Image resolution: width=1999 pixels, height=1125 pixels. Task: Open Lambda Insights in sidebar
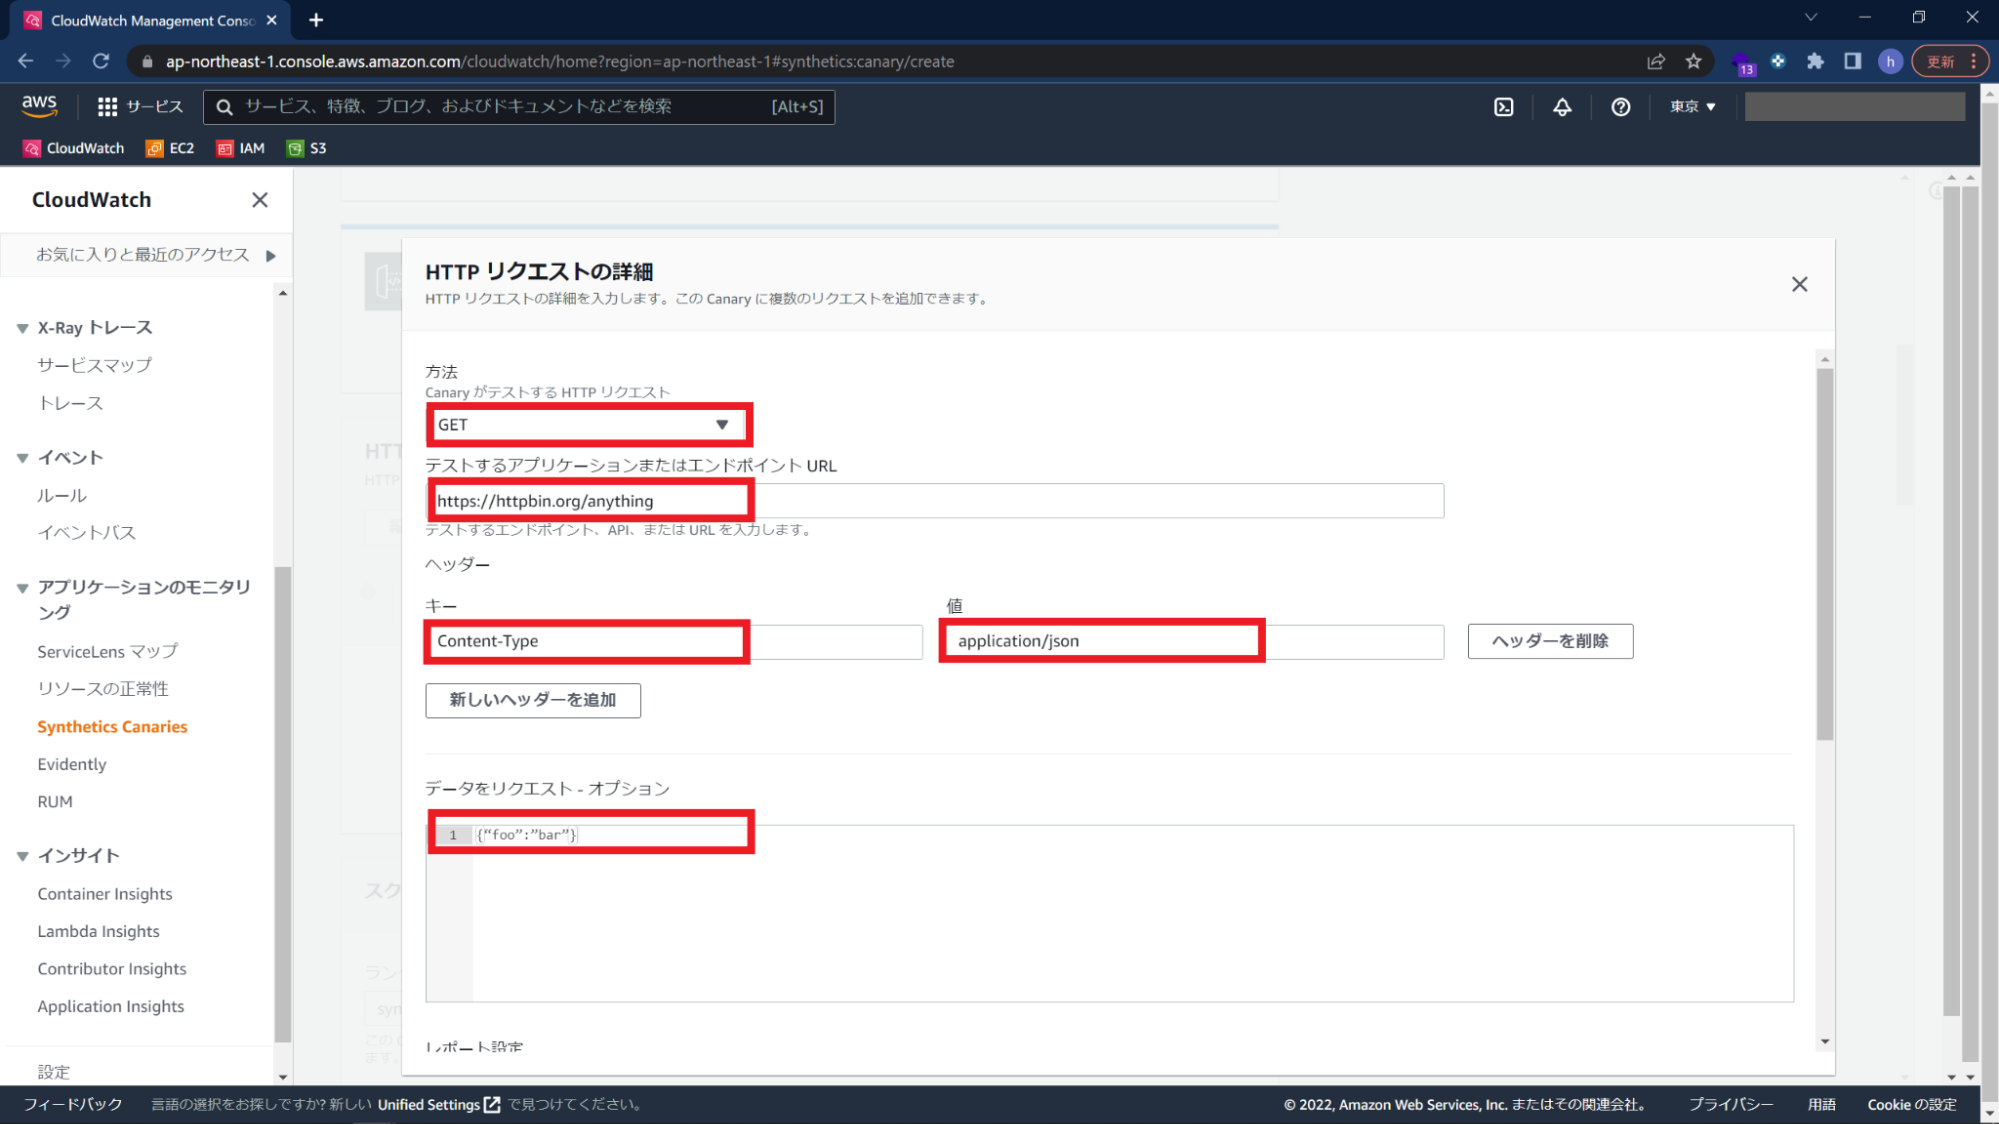click(98, 932)
